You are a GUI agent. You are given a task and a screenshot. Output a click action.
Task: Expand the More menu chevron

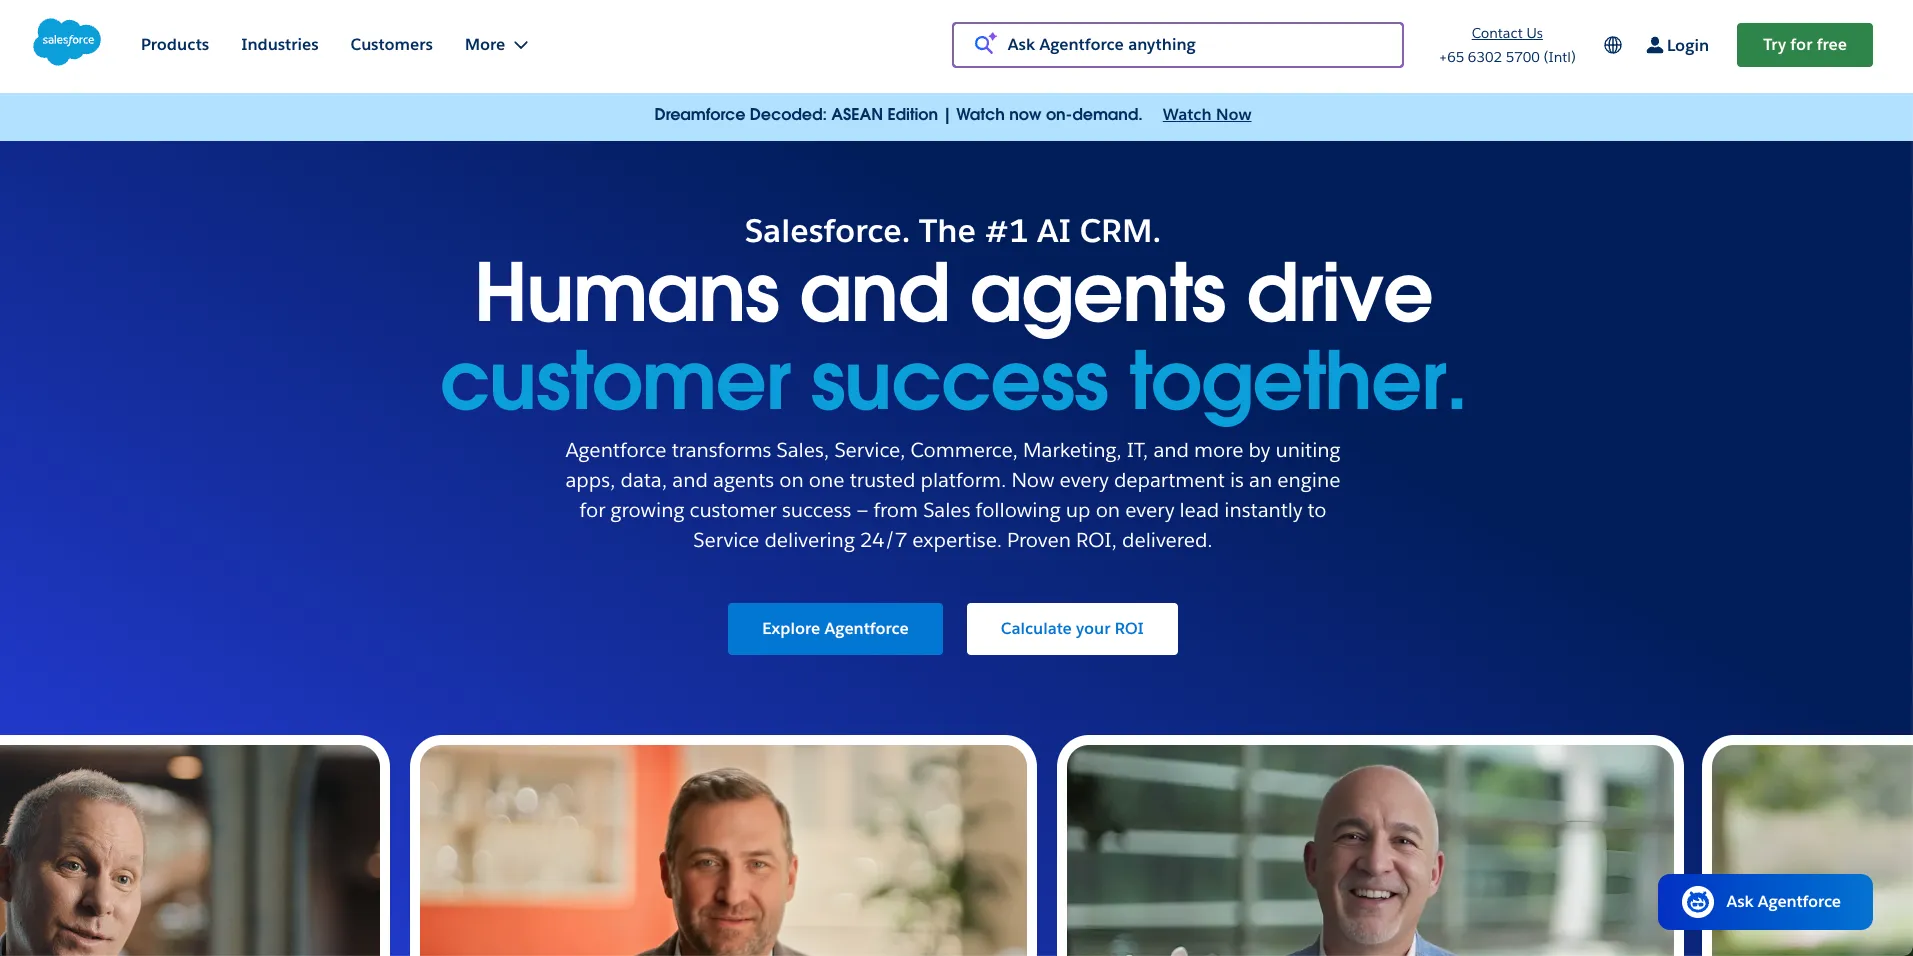click(521, 45)
